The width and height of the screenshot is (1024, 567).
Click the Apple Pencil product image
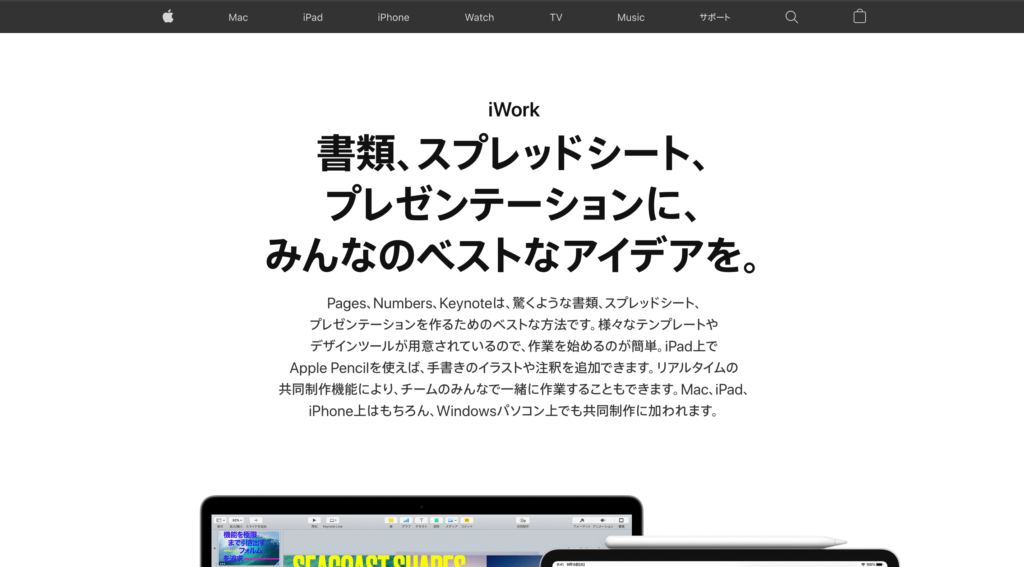[x=726, y=542]
